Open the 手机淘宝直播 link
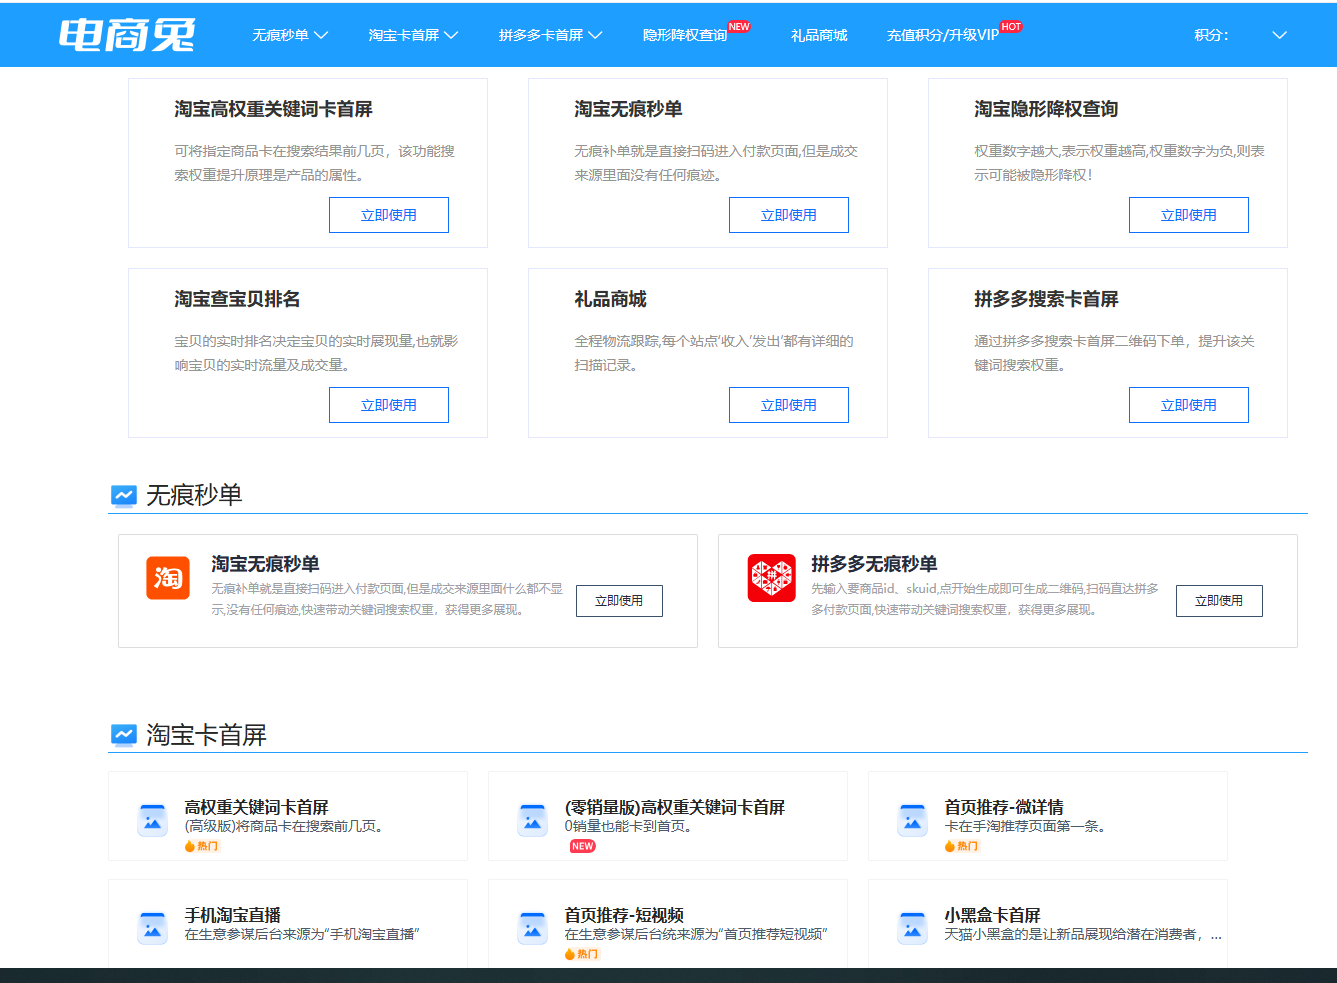This screenshot has height=983, width=1337. pyautogui.click(x=232, y=915)
